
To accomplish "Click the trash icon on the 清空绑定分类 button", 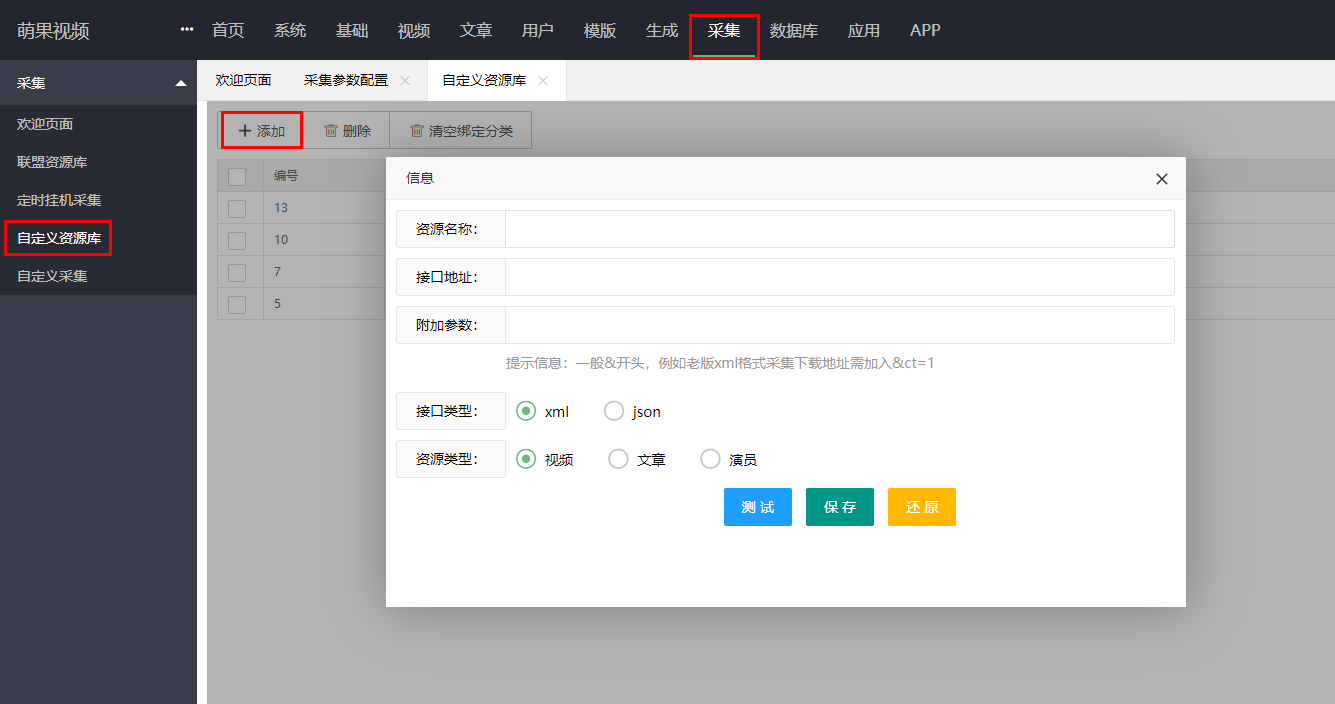I will (x=416, y=131).
